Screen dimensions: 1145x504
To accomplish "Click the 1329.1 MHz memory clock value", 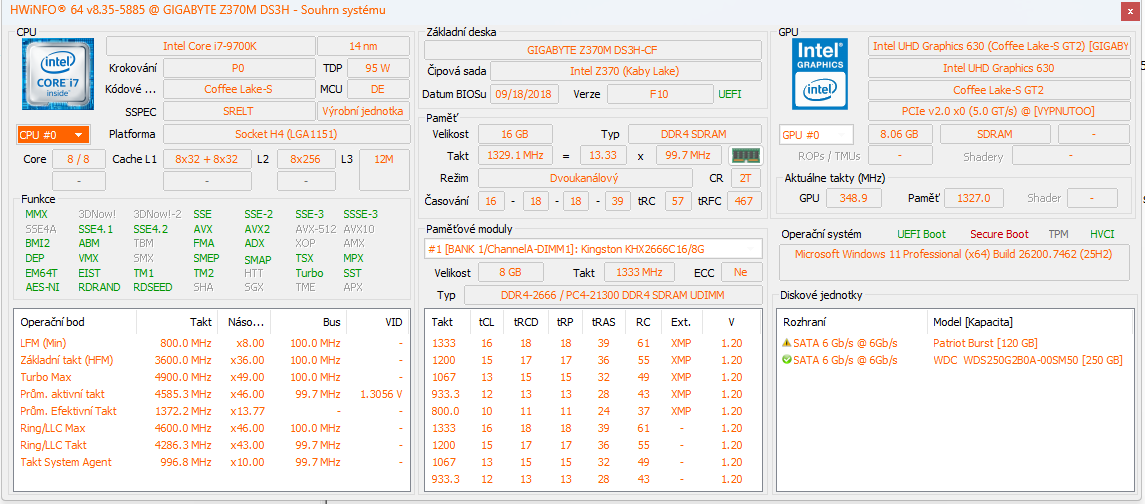I will [x=516, y=156].
